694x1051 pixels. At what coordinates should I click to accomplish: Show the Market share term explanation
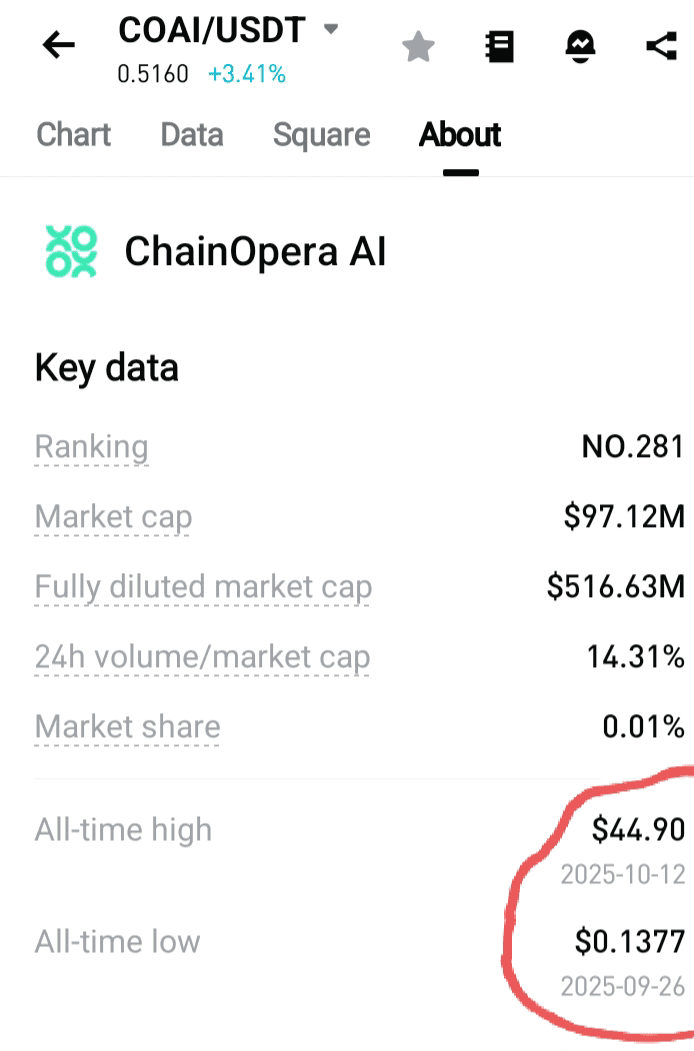click(x=127, y=727)
